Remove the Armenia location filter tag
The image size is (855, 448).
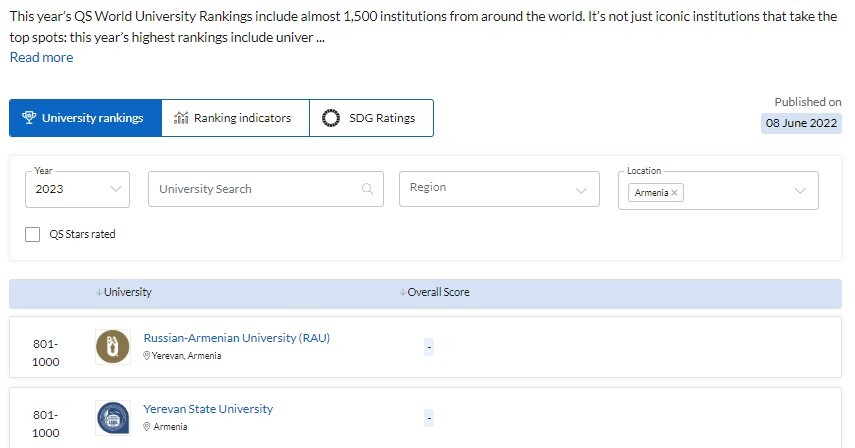pyautogui.click(x=675, y=192)
